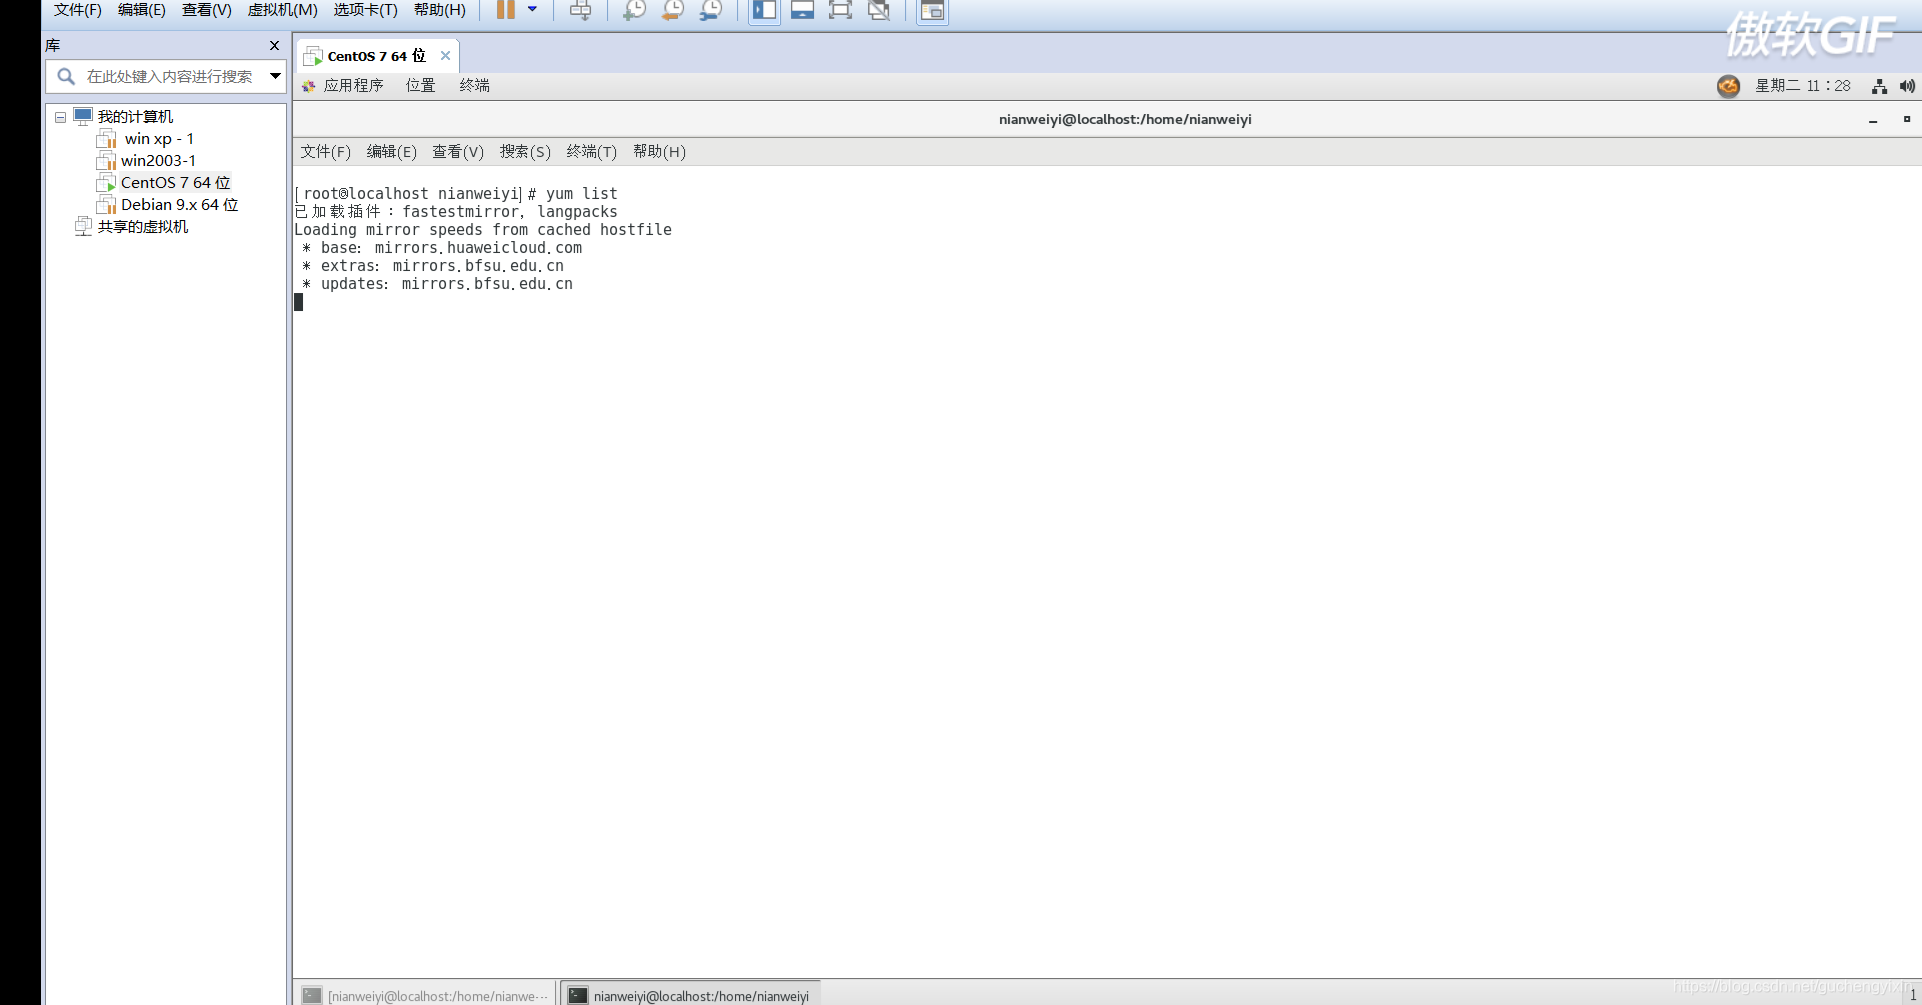Click the terminal cursor block

(298, 302)
